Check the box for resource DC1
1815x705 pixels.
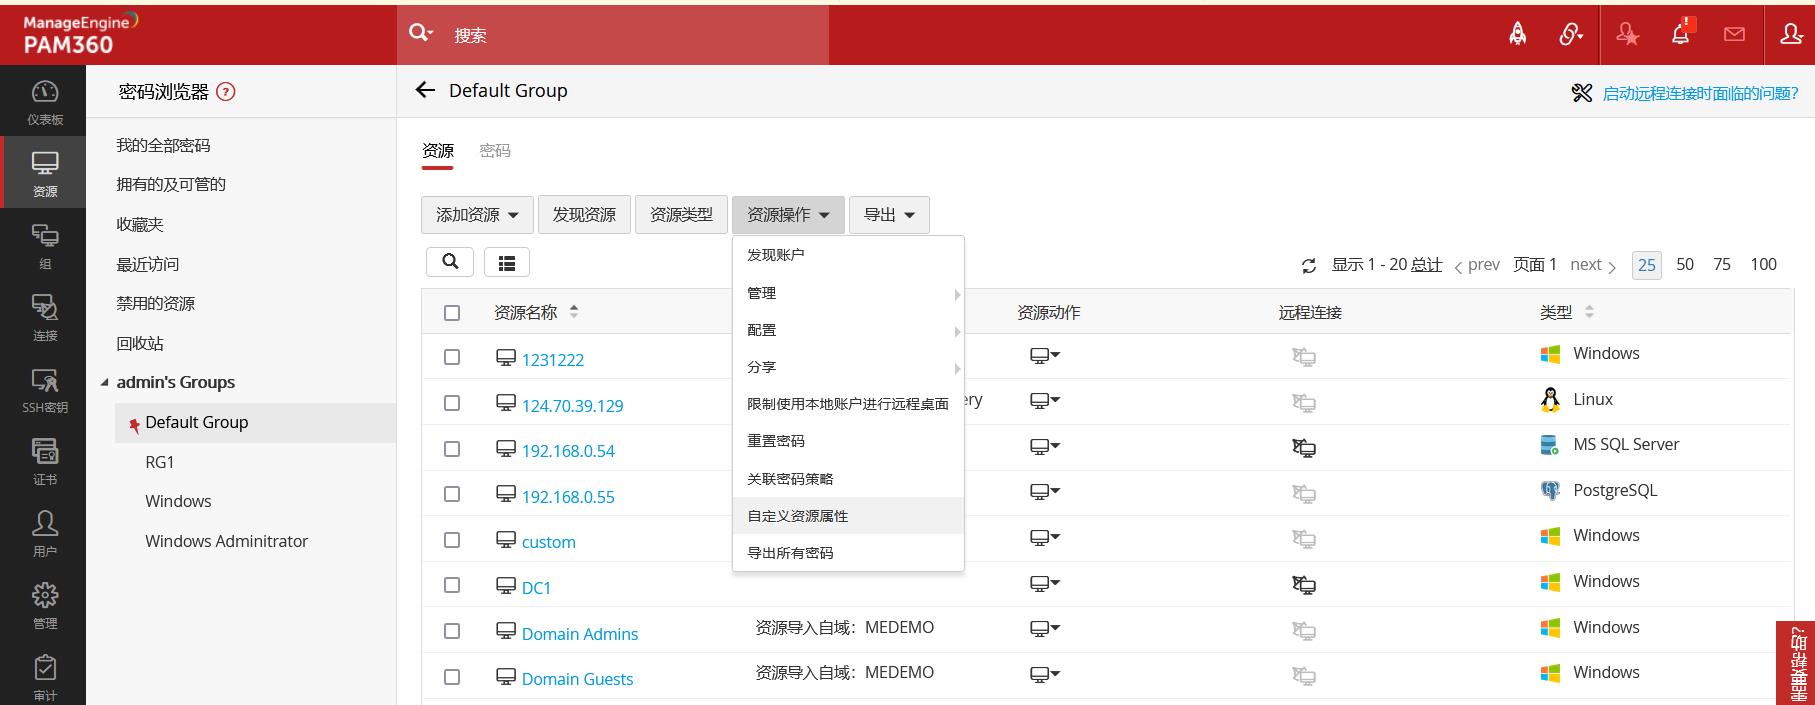pyautogui.click(x=452, y=585)
